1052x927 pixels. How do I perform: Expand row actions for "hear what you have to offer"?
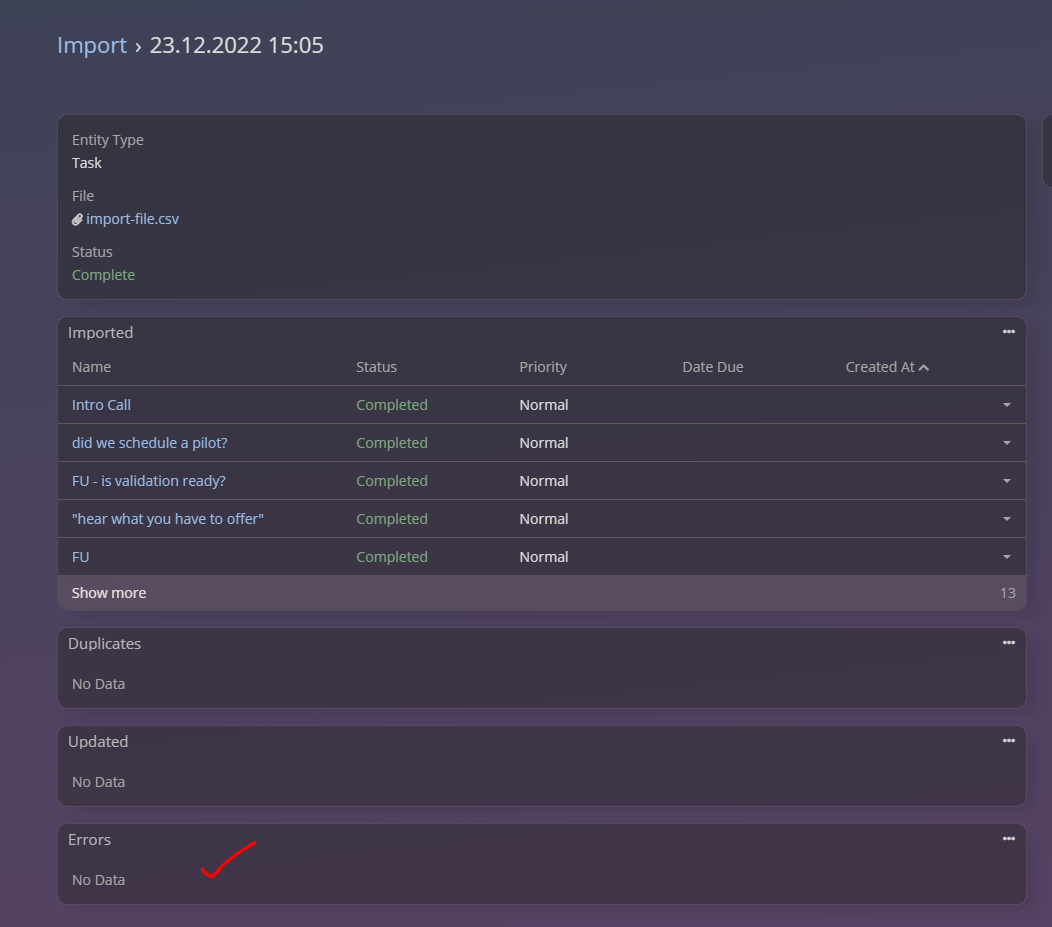coord(1006,519)
